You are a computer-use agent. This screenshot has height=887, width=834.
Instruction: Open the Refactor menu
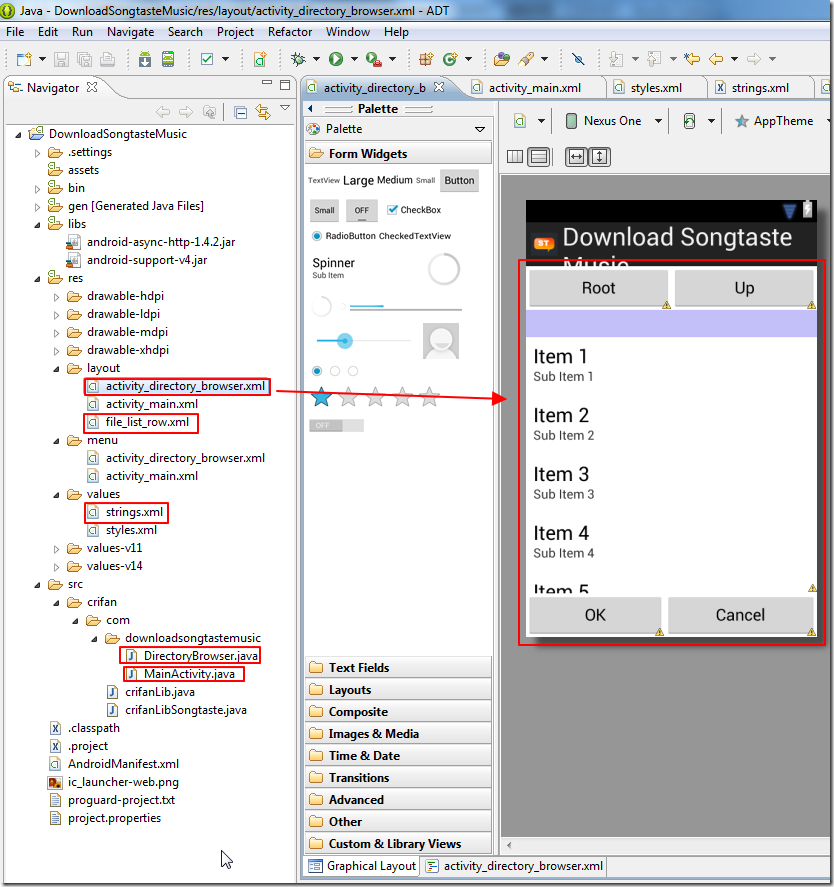[290, 32]
